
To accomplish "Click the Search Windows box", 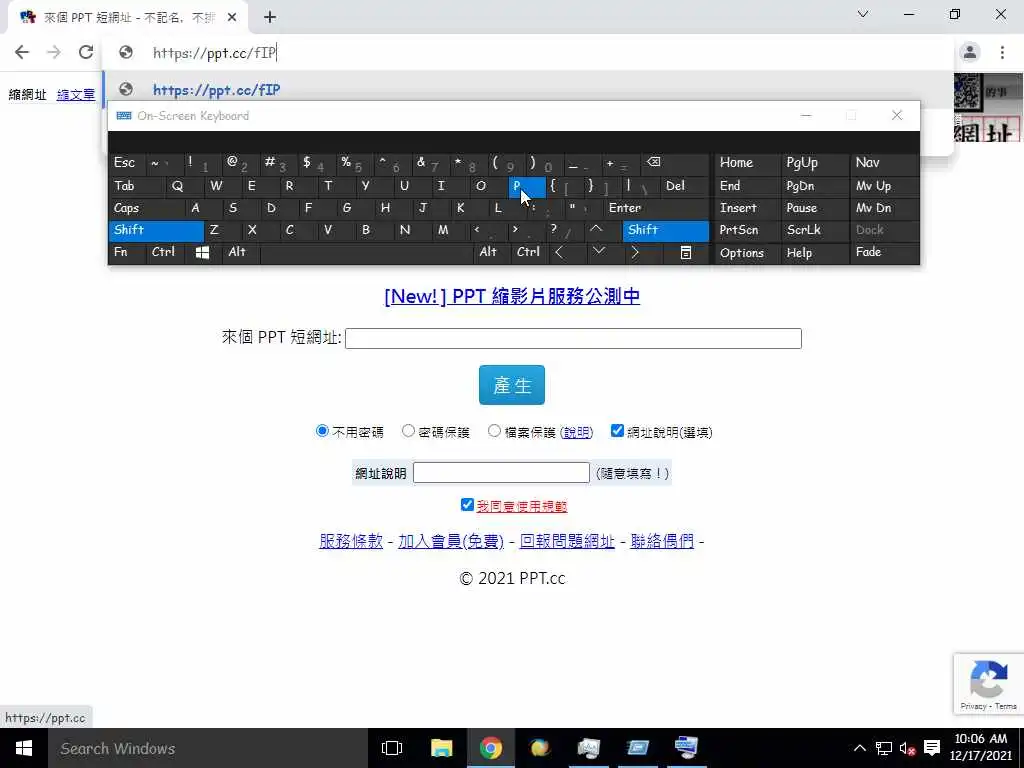I will 208,748.
